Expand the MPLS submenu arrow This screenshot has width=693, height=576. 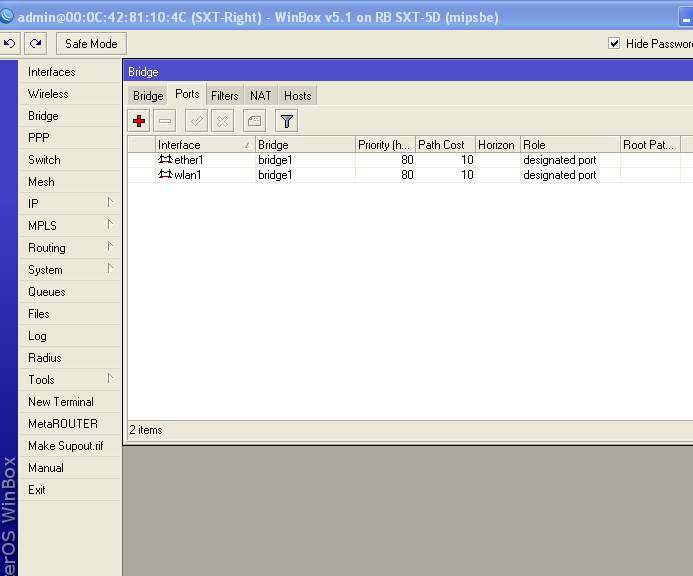110,225
